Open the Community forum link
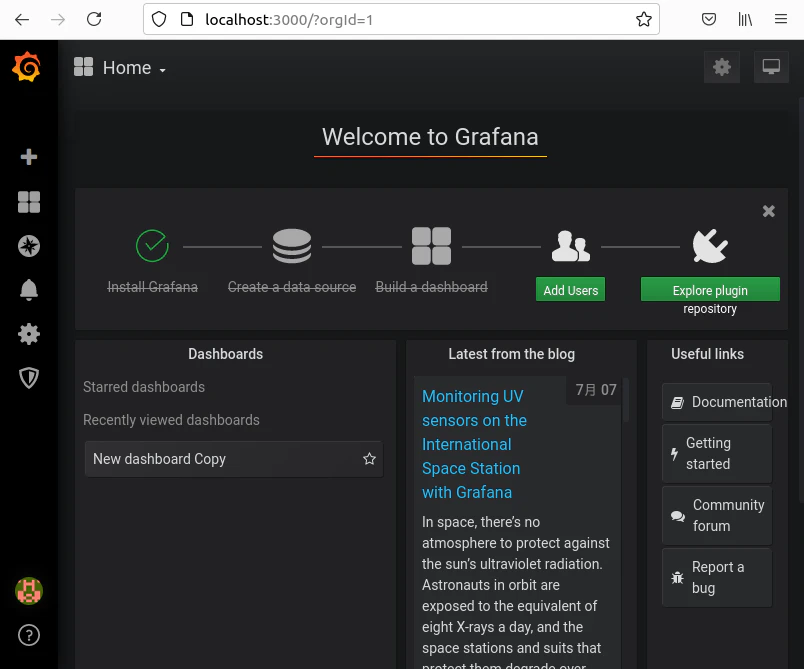 717,516
